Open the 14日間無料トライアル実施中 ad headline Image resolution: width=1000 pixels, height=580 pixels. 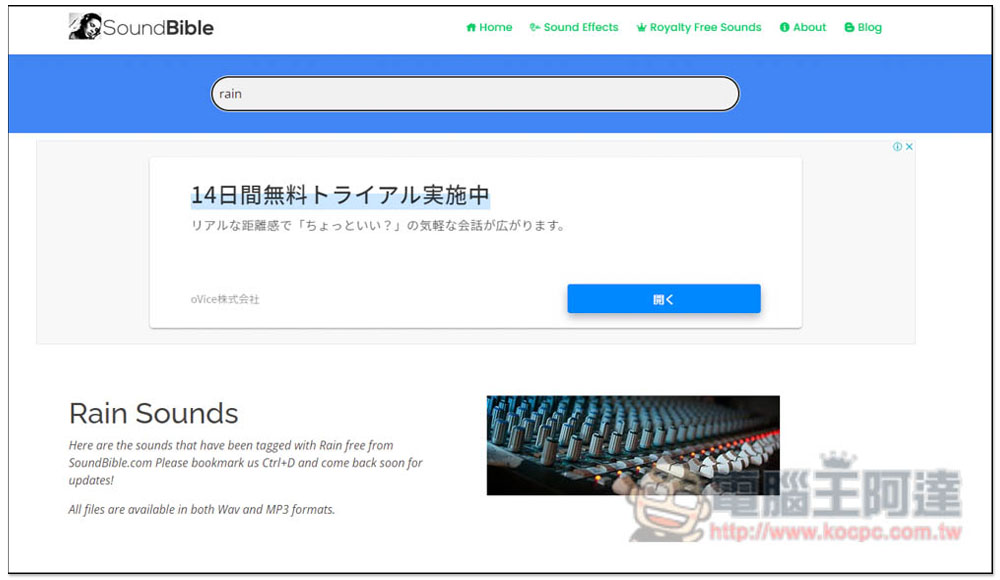[x=341, y=195]
